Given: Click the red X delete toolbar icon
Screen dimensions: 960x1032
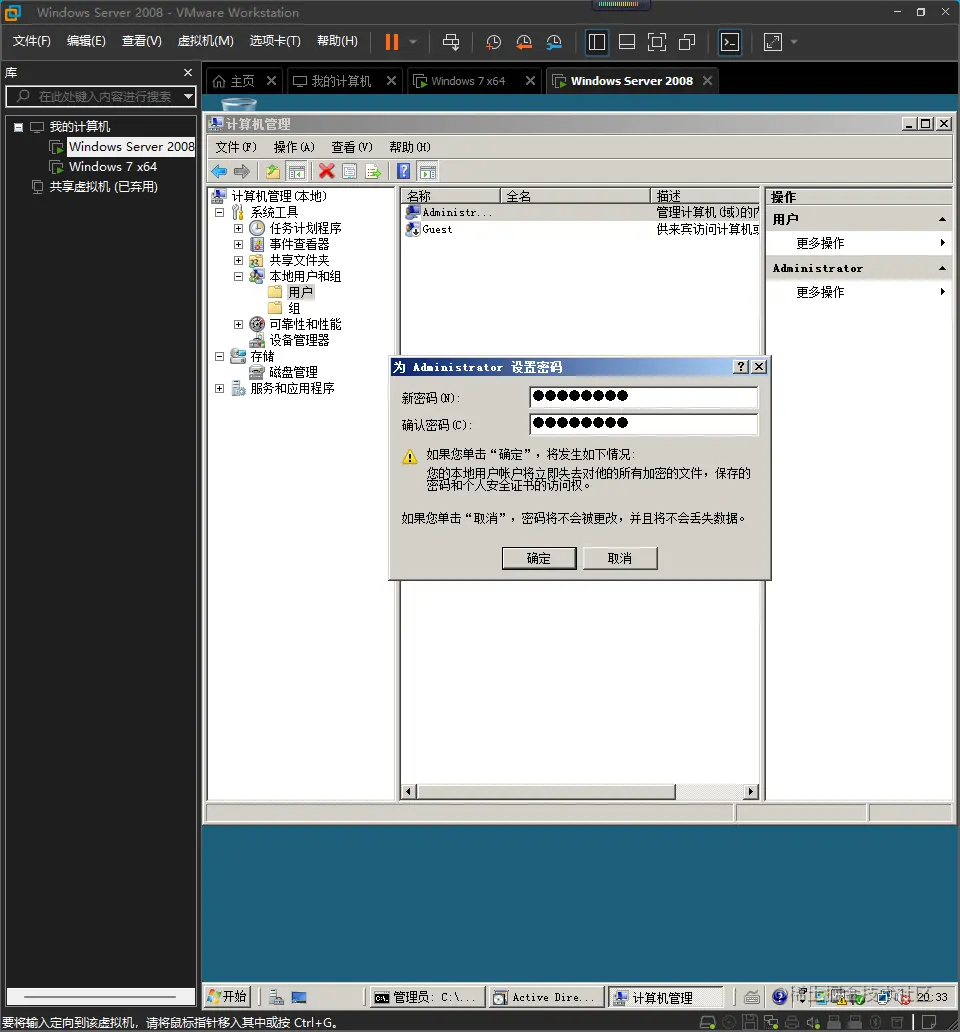Looking at the screenshot, I should [x=326, y=172].
